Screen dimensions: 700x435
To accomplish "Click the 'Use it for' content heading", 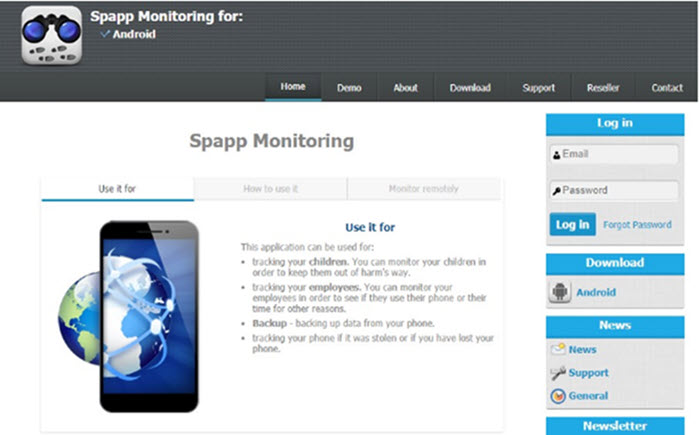I will tap(370, 227).
